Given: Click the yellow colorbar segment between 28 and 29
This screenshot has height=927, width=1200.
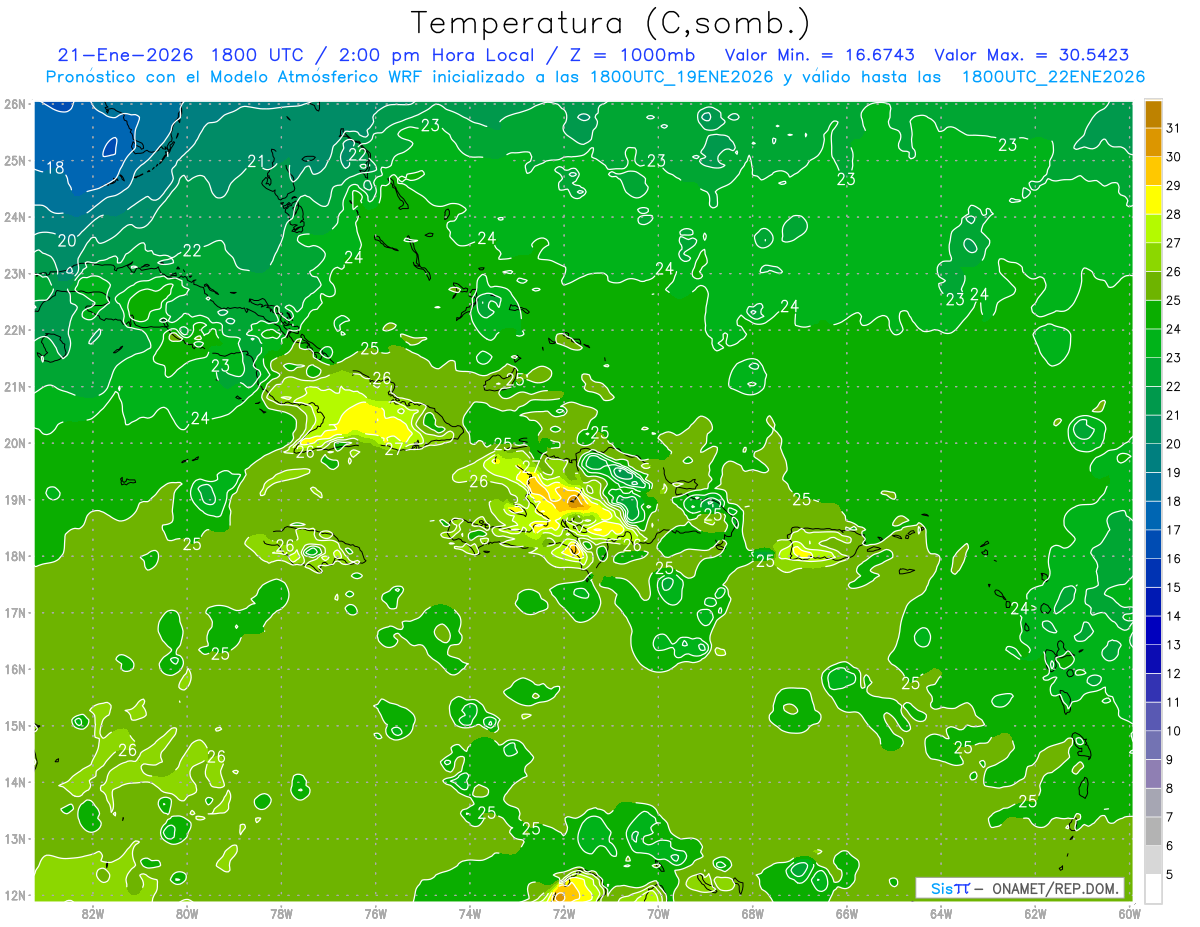Looking at the screenshot, I should [1153, 200].
